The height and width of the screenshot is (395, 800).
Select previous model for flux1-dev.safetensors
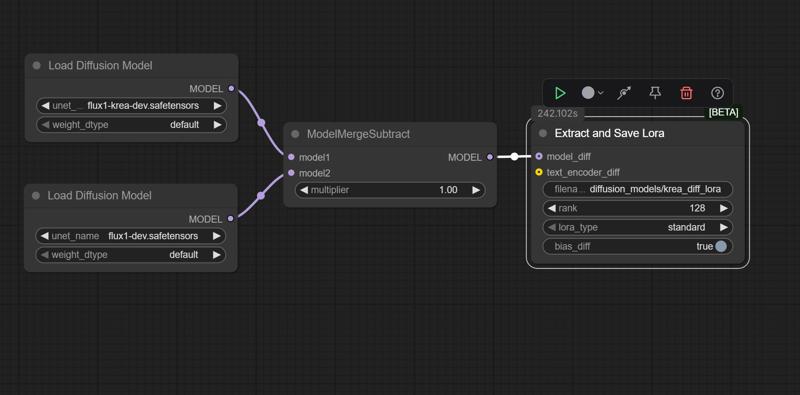point(44,236)
